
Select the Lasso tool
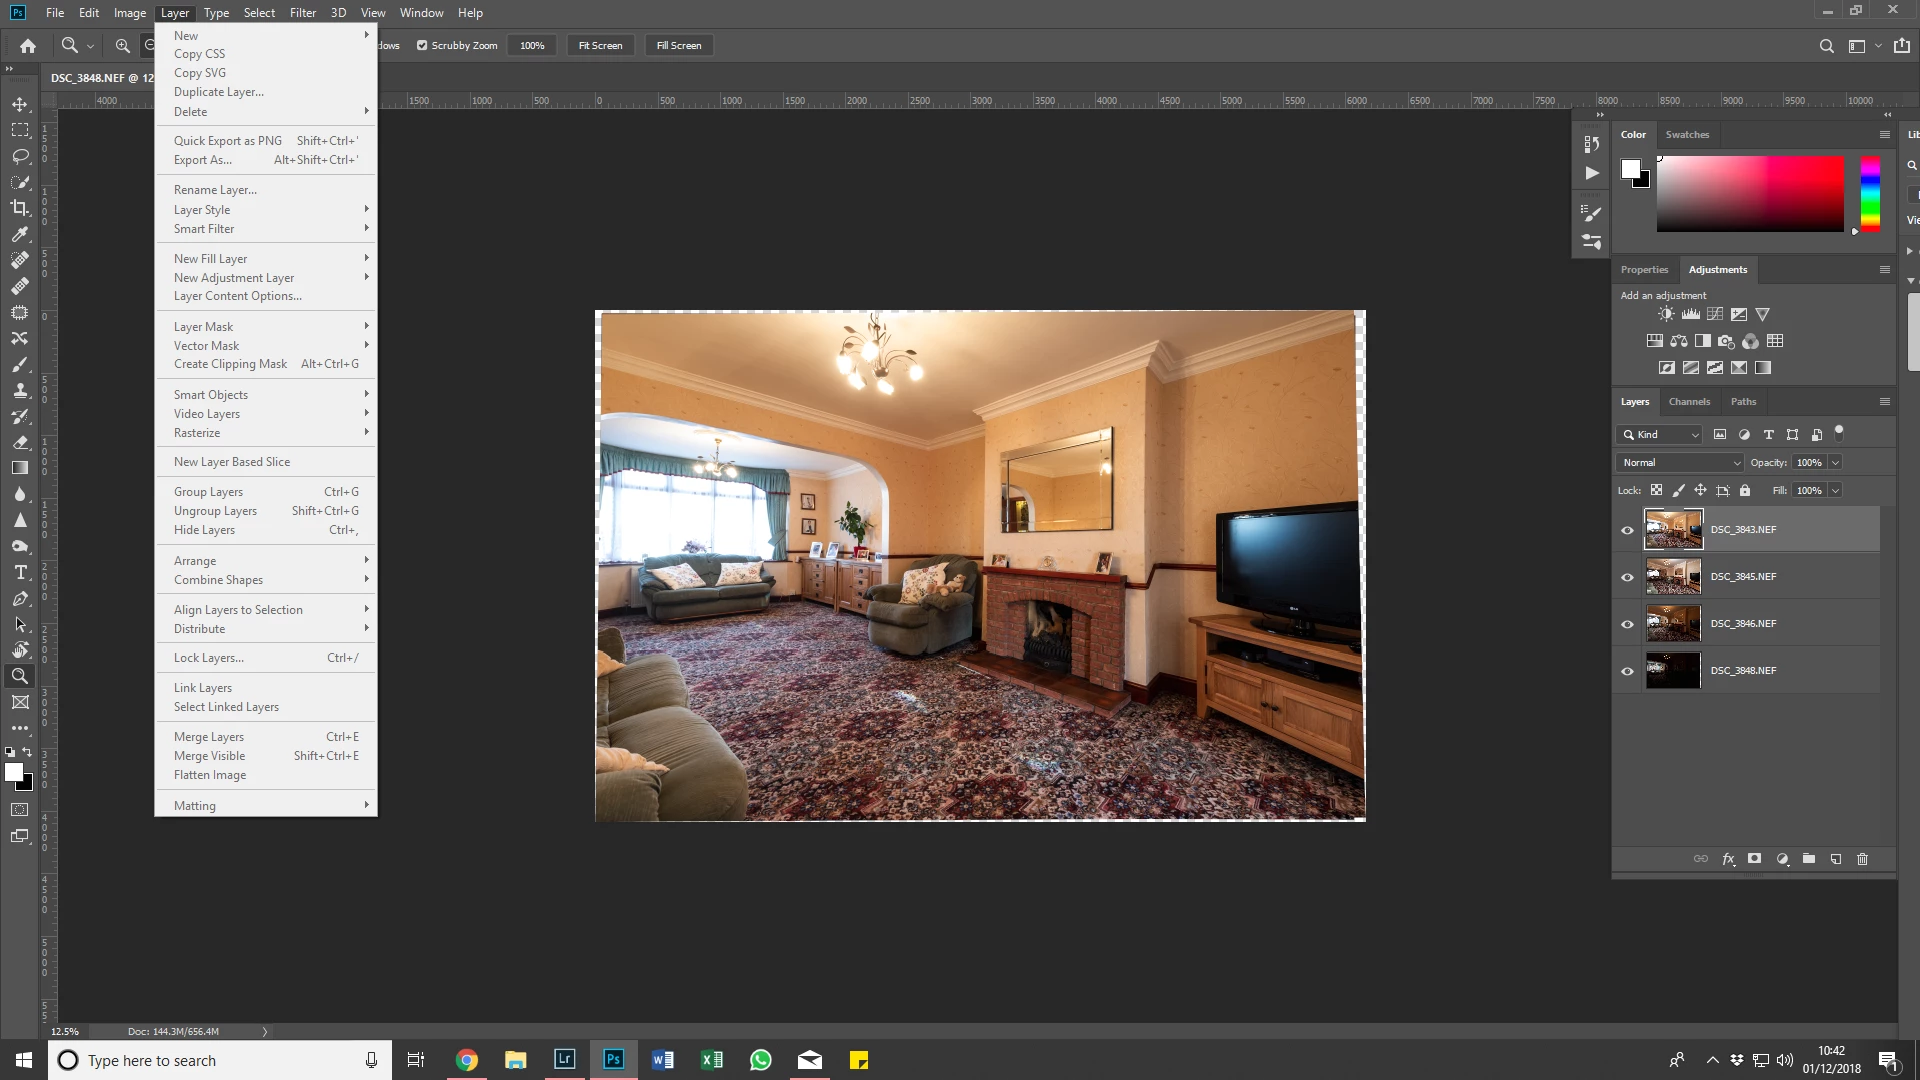[20, 156]
